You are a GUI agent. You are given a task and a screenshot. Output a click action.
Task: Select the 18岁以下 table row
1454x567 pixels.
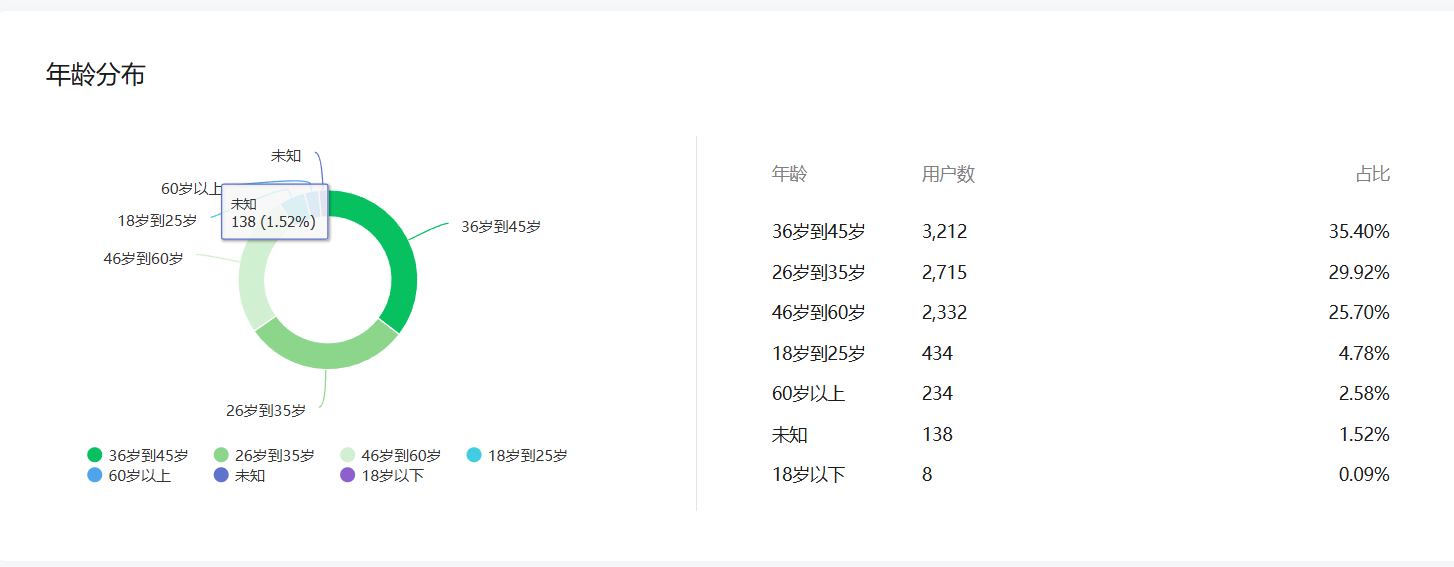tap(1080, 474)
